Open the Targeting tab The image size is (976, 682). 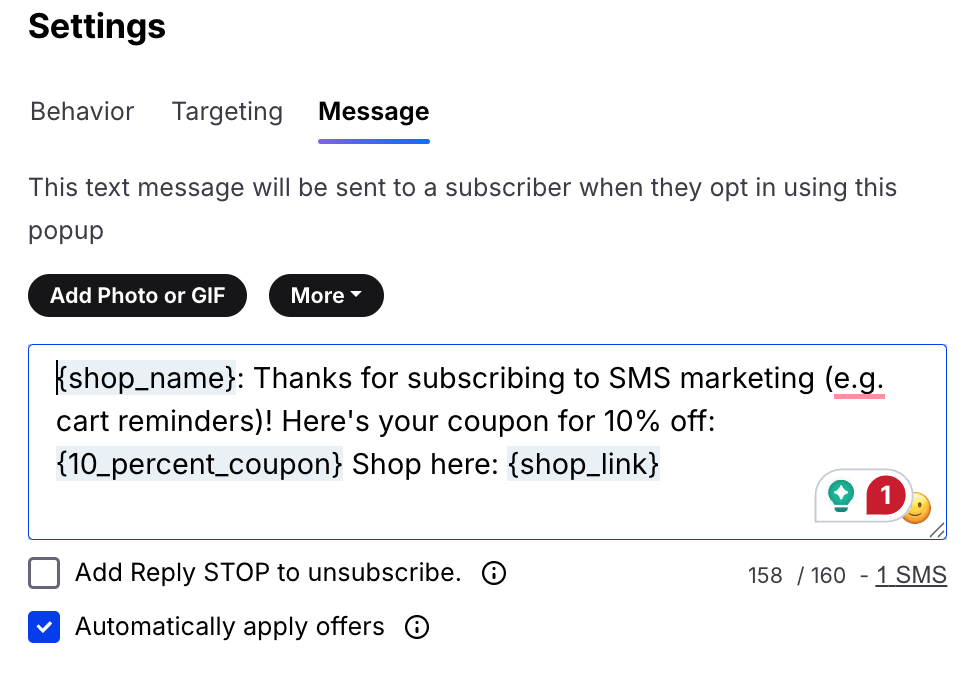pyautogui.click(x=227, y=112)
